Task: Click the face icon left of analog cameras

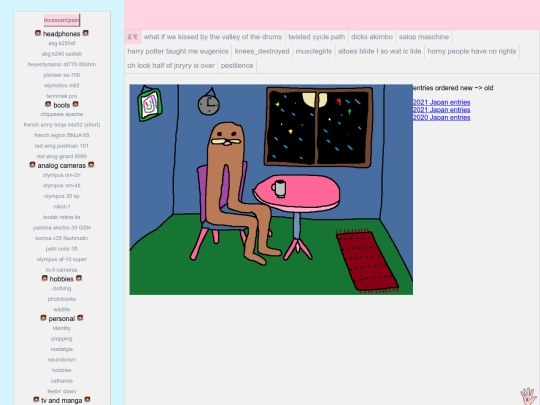Action: (x=32, y=165)
